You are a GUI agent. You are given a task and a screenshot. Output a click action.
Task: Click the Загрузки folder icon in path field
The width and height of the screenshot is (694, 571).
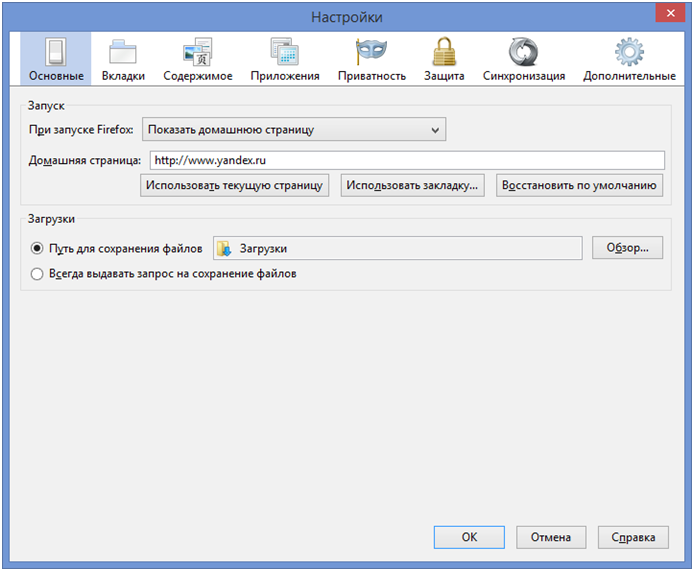[x=224, y=249]
